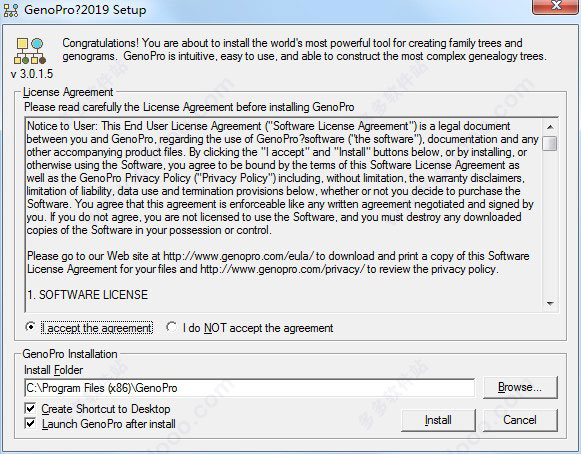The width and height of the screenshot is (581, 454).
Task: Click the genopro.com/eula/ URL text
Action: click(x=239, y=256)
